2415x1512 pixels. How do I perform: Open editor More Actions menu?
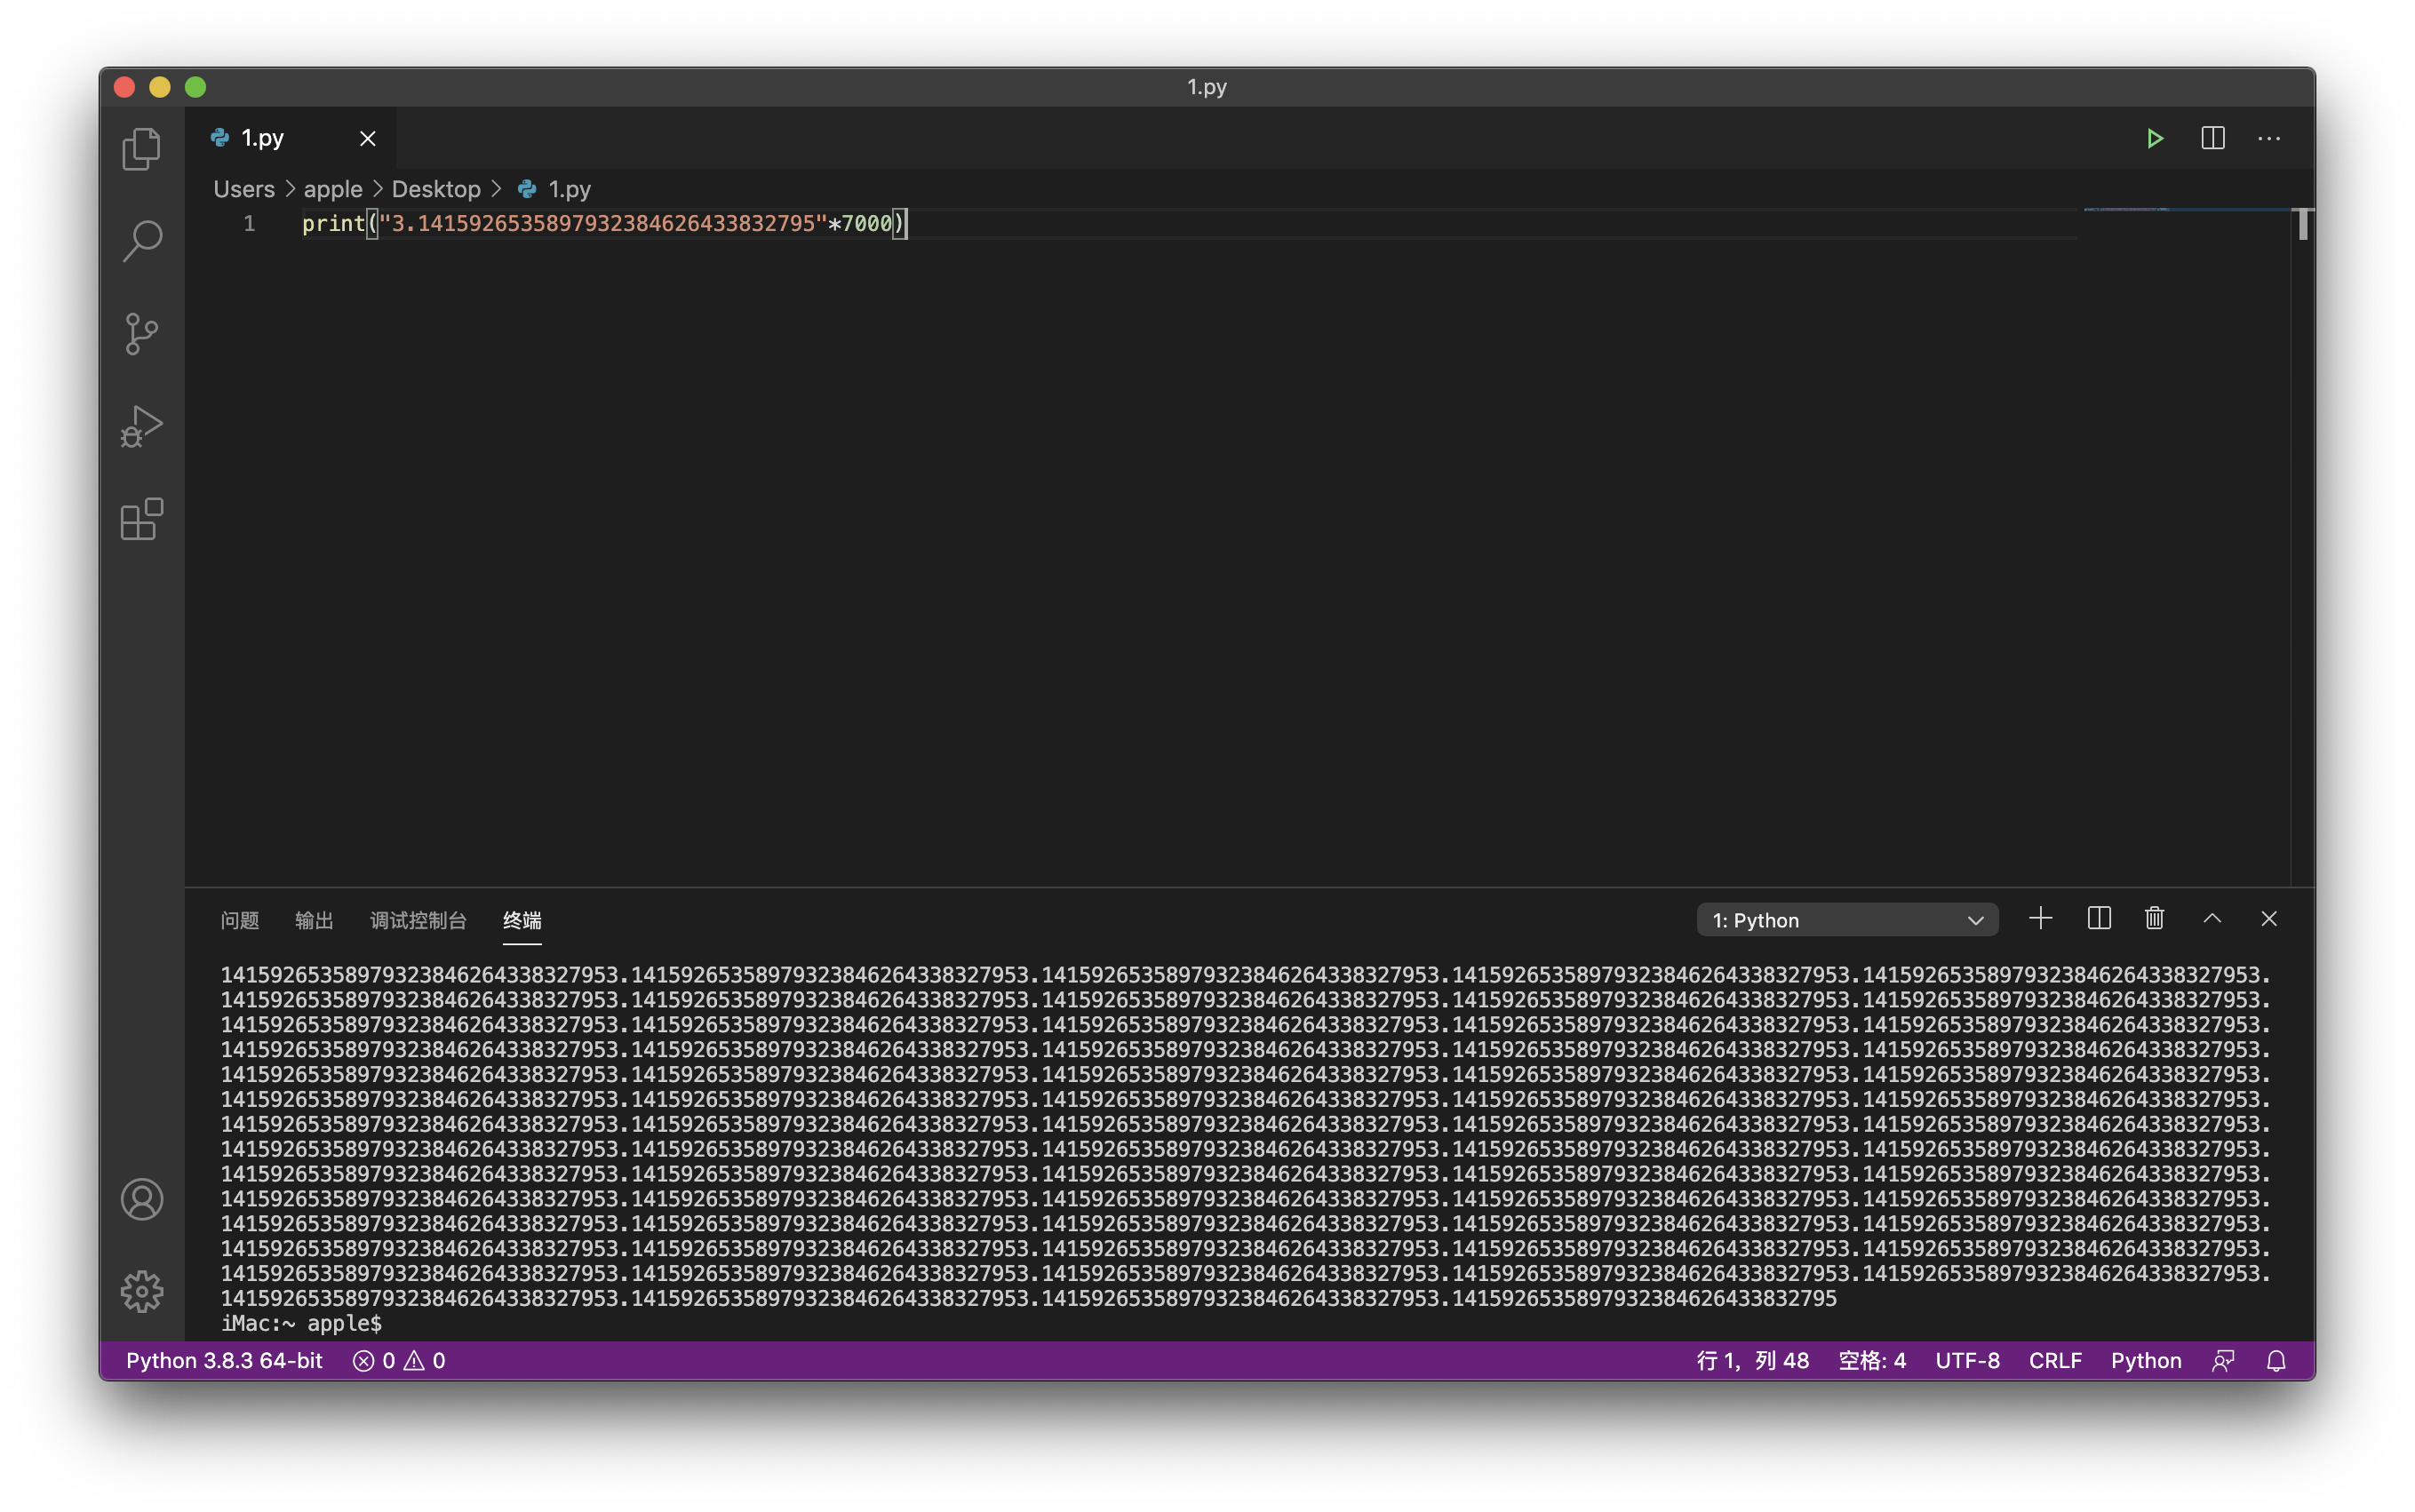coord(2269,138)
